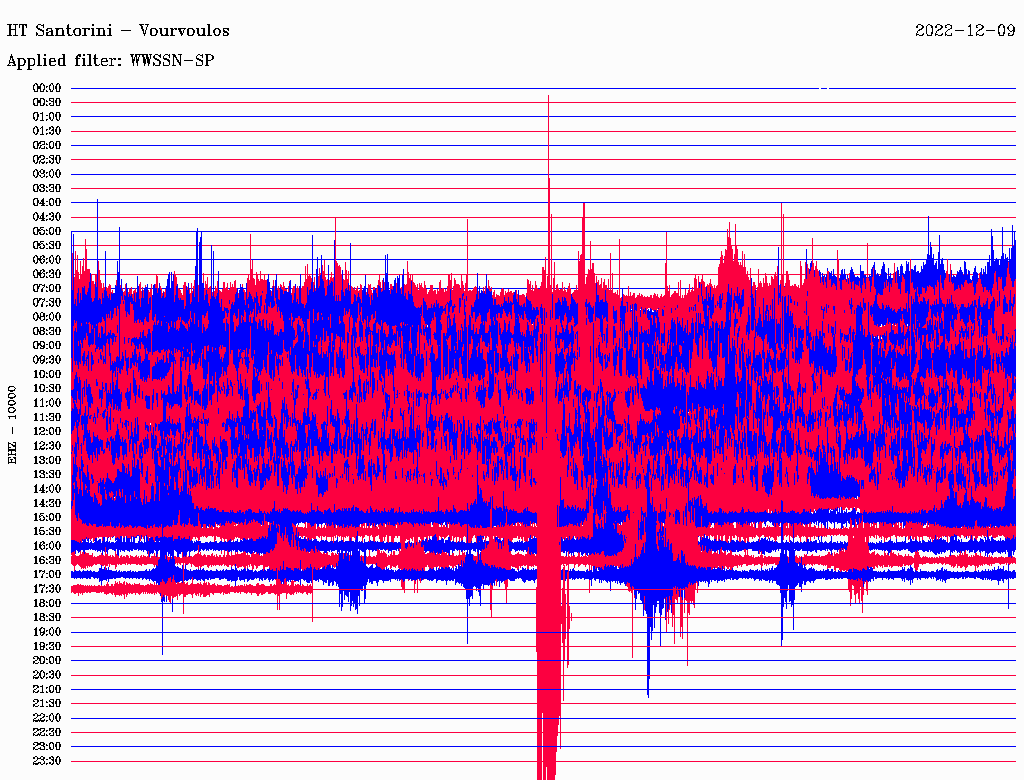Click the 20:30 time label
Screen dimensions: 1024x780
tap(47, 675)
